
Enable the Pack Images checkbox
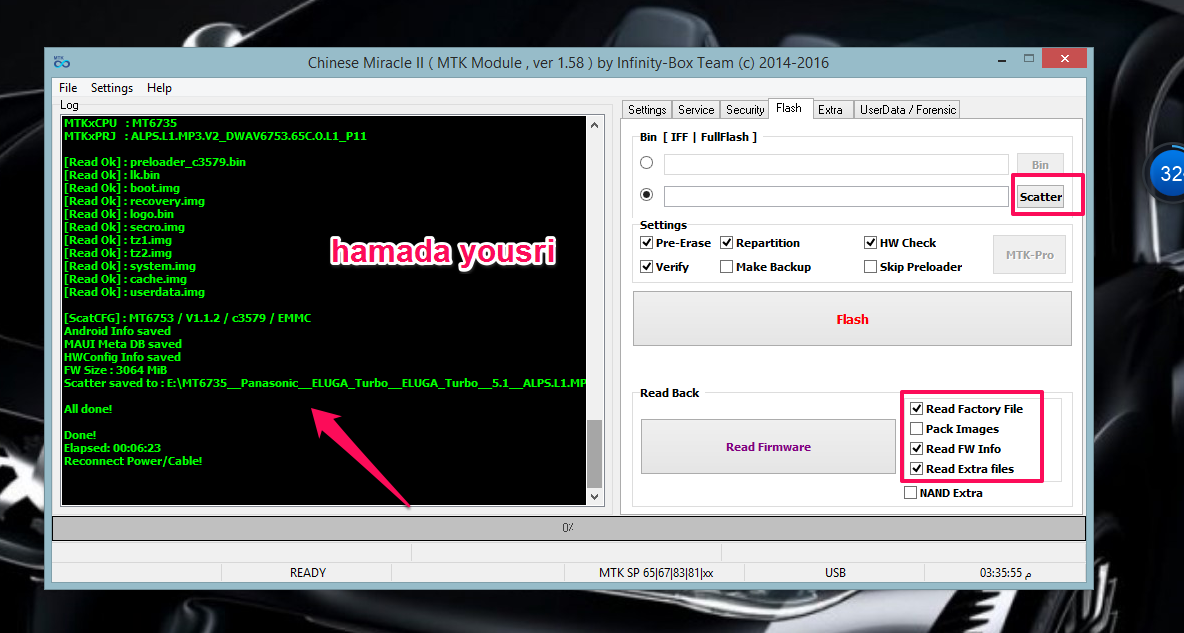917,428
